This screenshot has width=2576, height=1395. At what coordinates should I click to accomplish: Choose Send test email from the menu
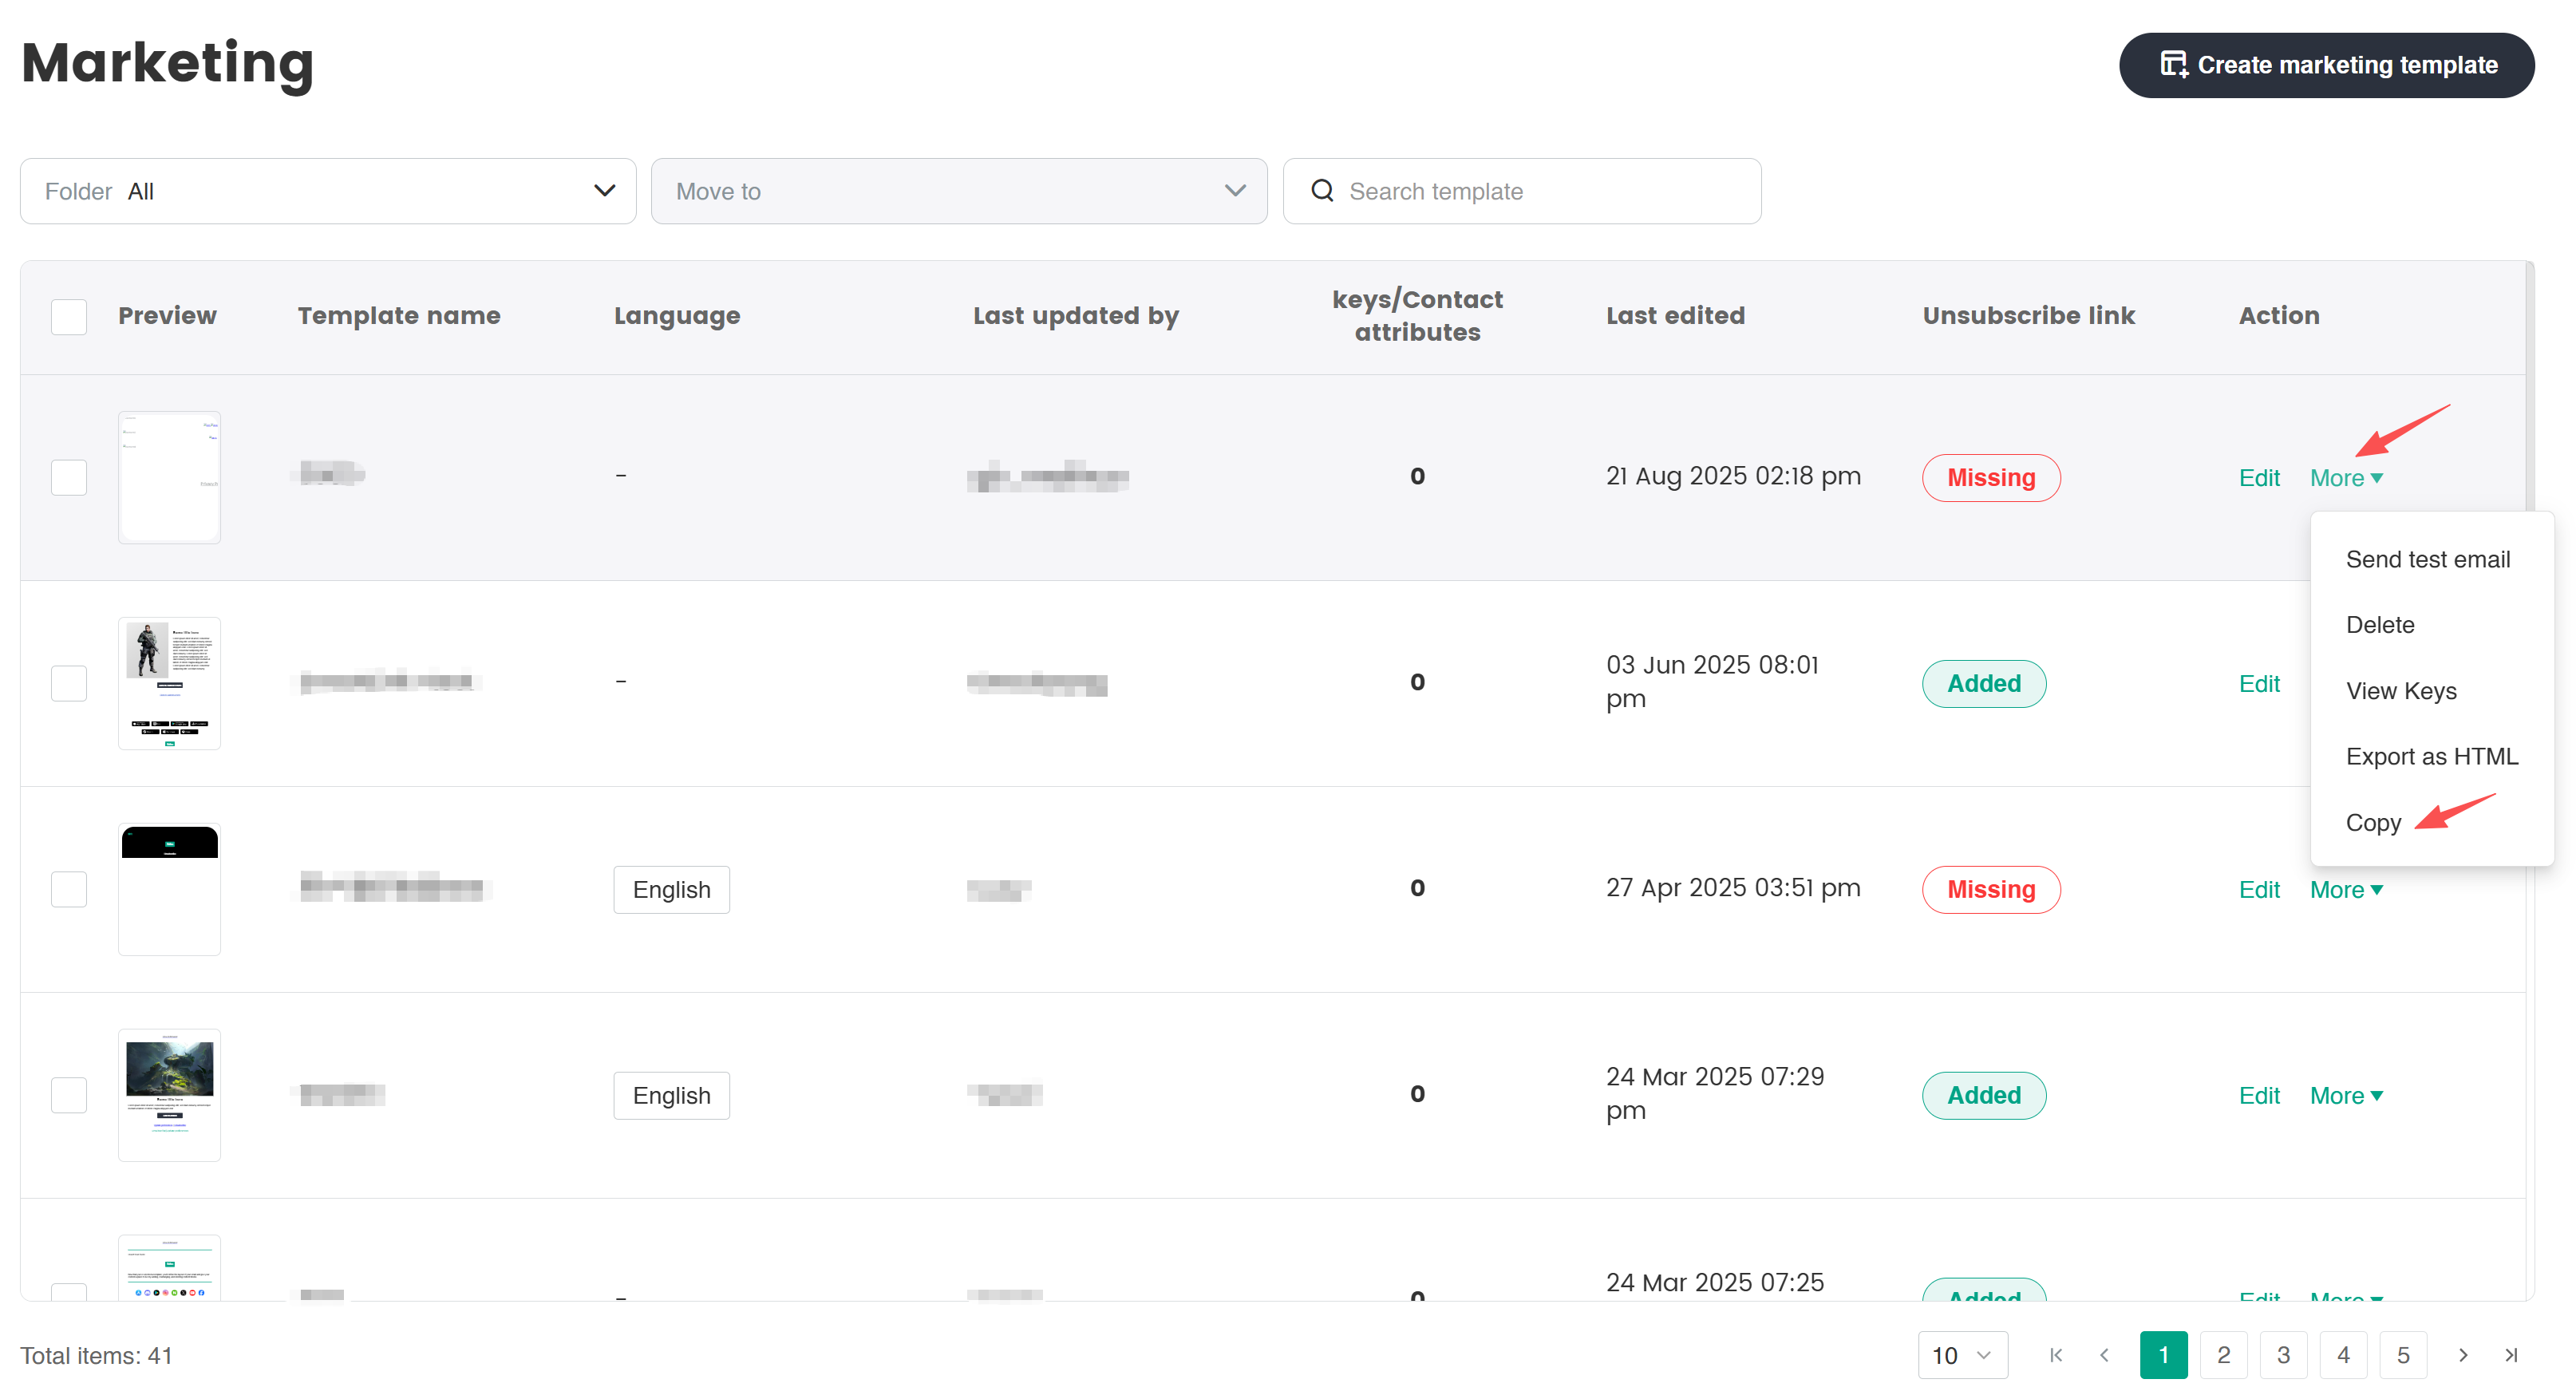2427,559
